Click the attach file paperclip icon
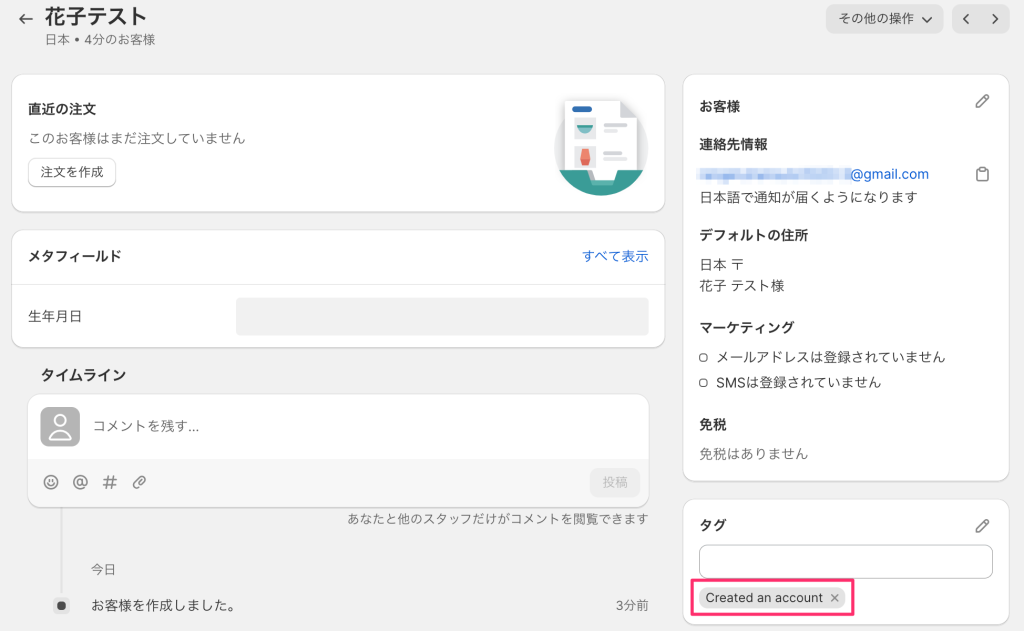The height and width of the screenshot is (631, 1024). coord(140,482)
